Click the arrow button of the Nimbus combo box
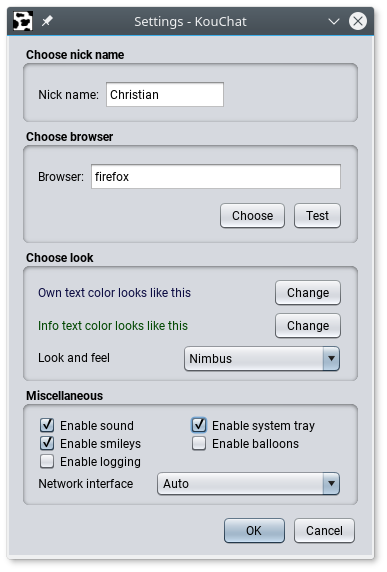Screen dimensions: 387x572 pos(331,359)
